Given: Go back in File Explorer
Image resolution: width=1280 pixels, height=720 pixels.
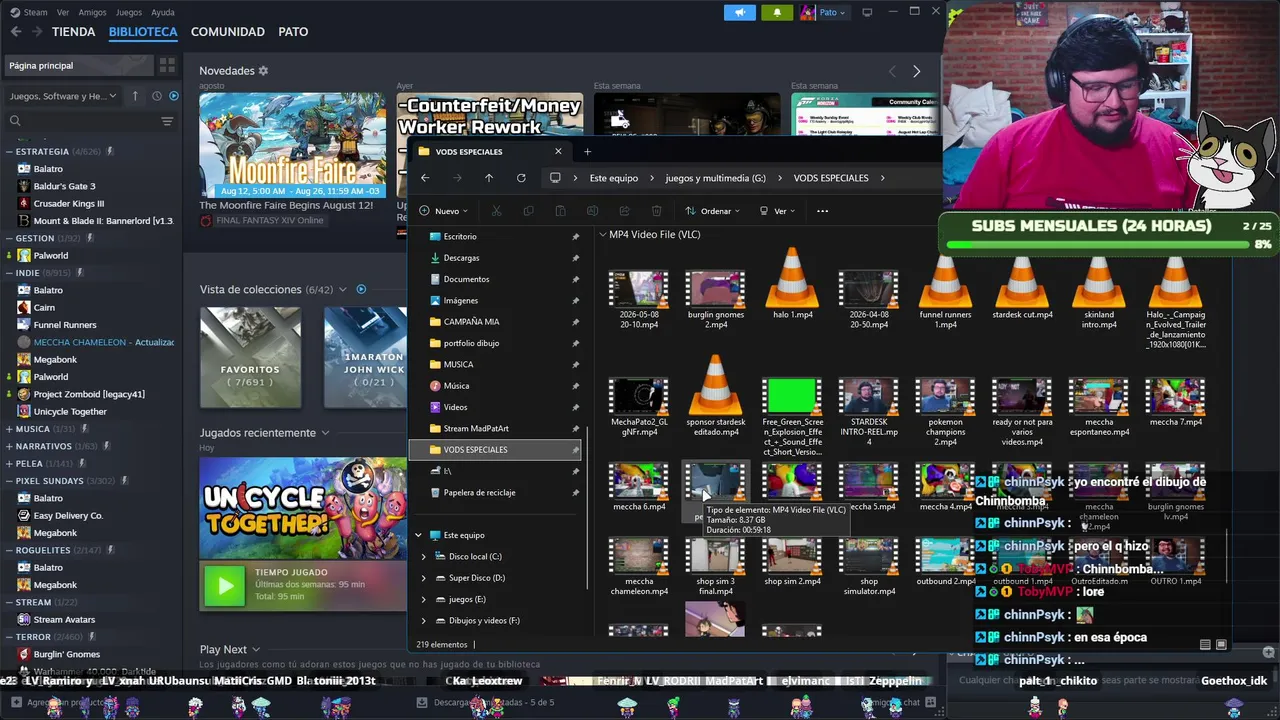Looking at the screenshot, I should (425, 178).
